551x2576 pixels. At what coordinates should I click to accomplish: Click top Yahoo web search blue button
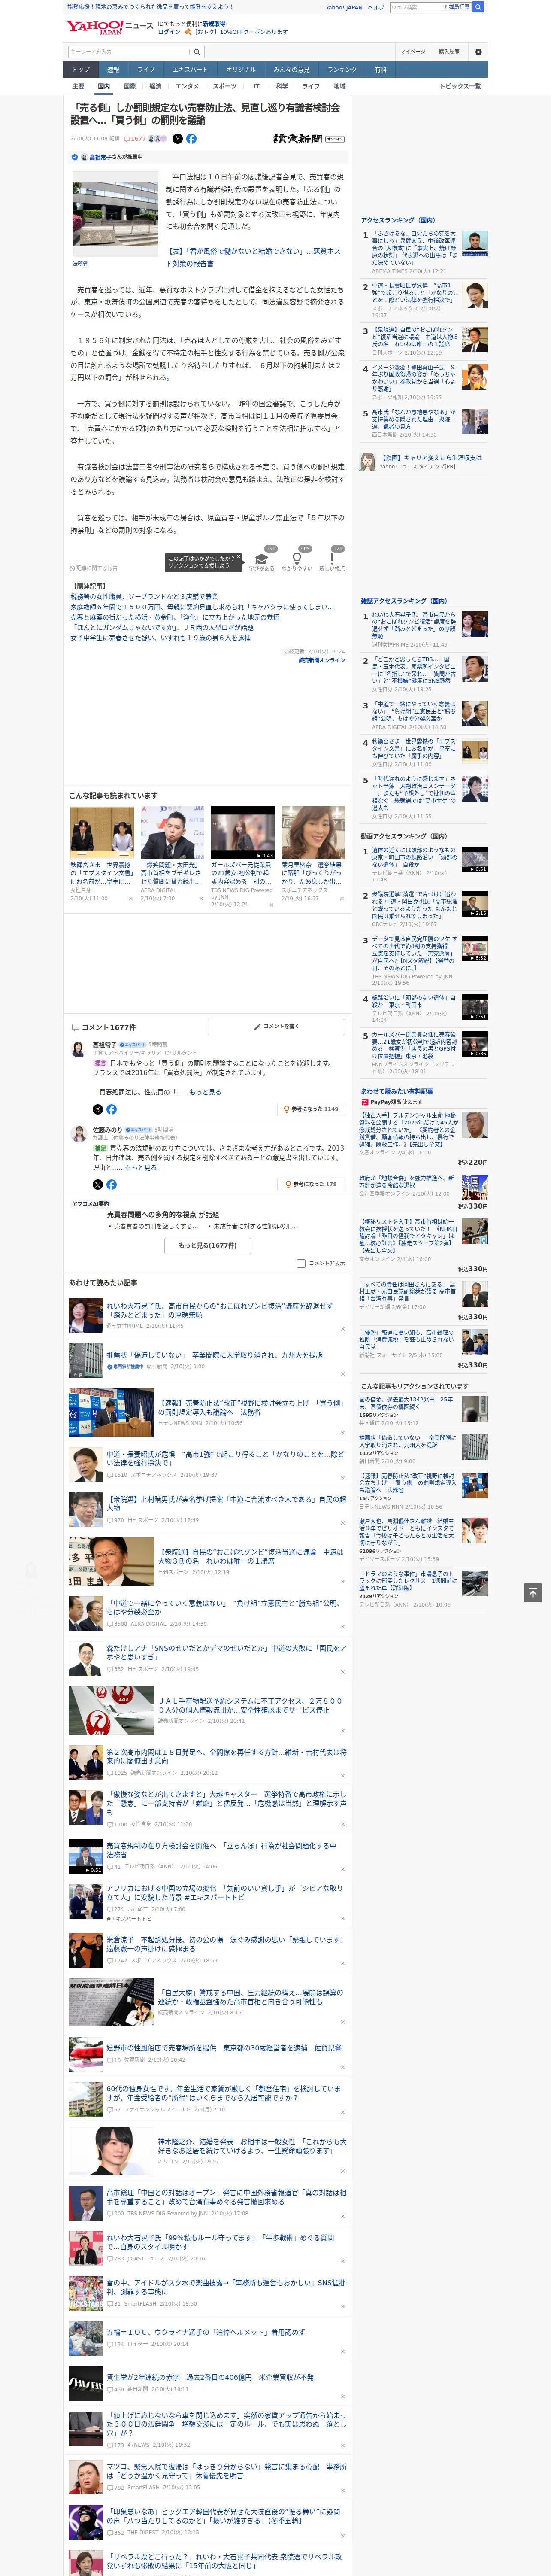[478, 7]
